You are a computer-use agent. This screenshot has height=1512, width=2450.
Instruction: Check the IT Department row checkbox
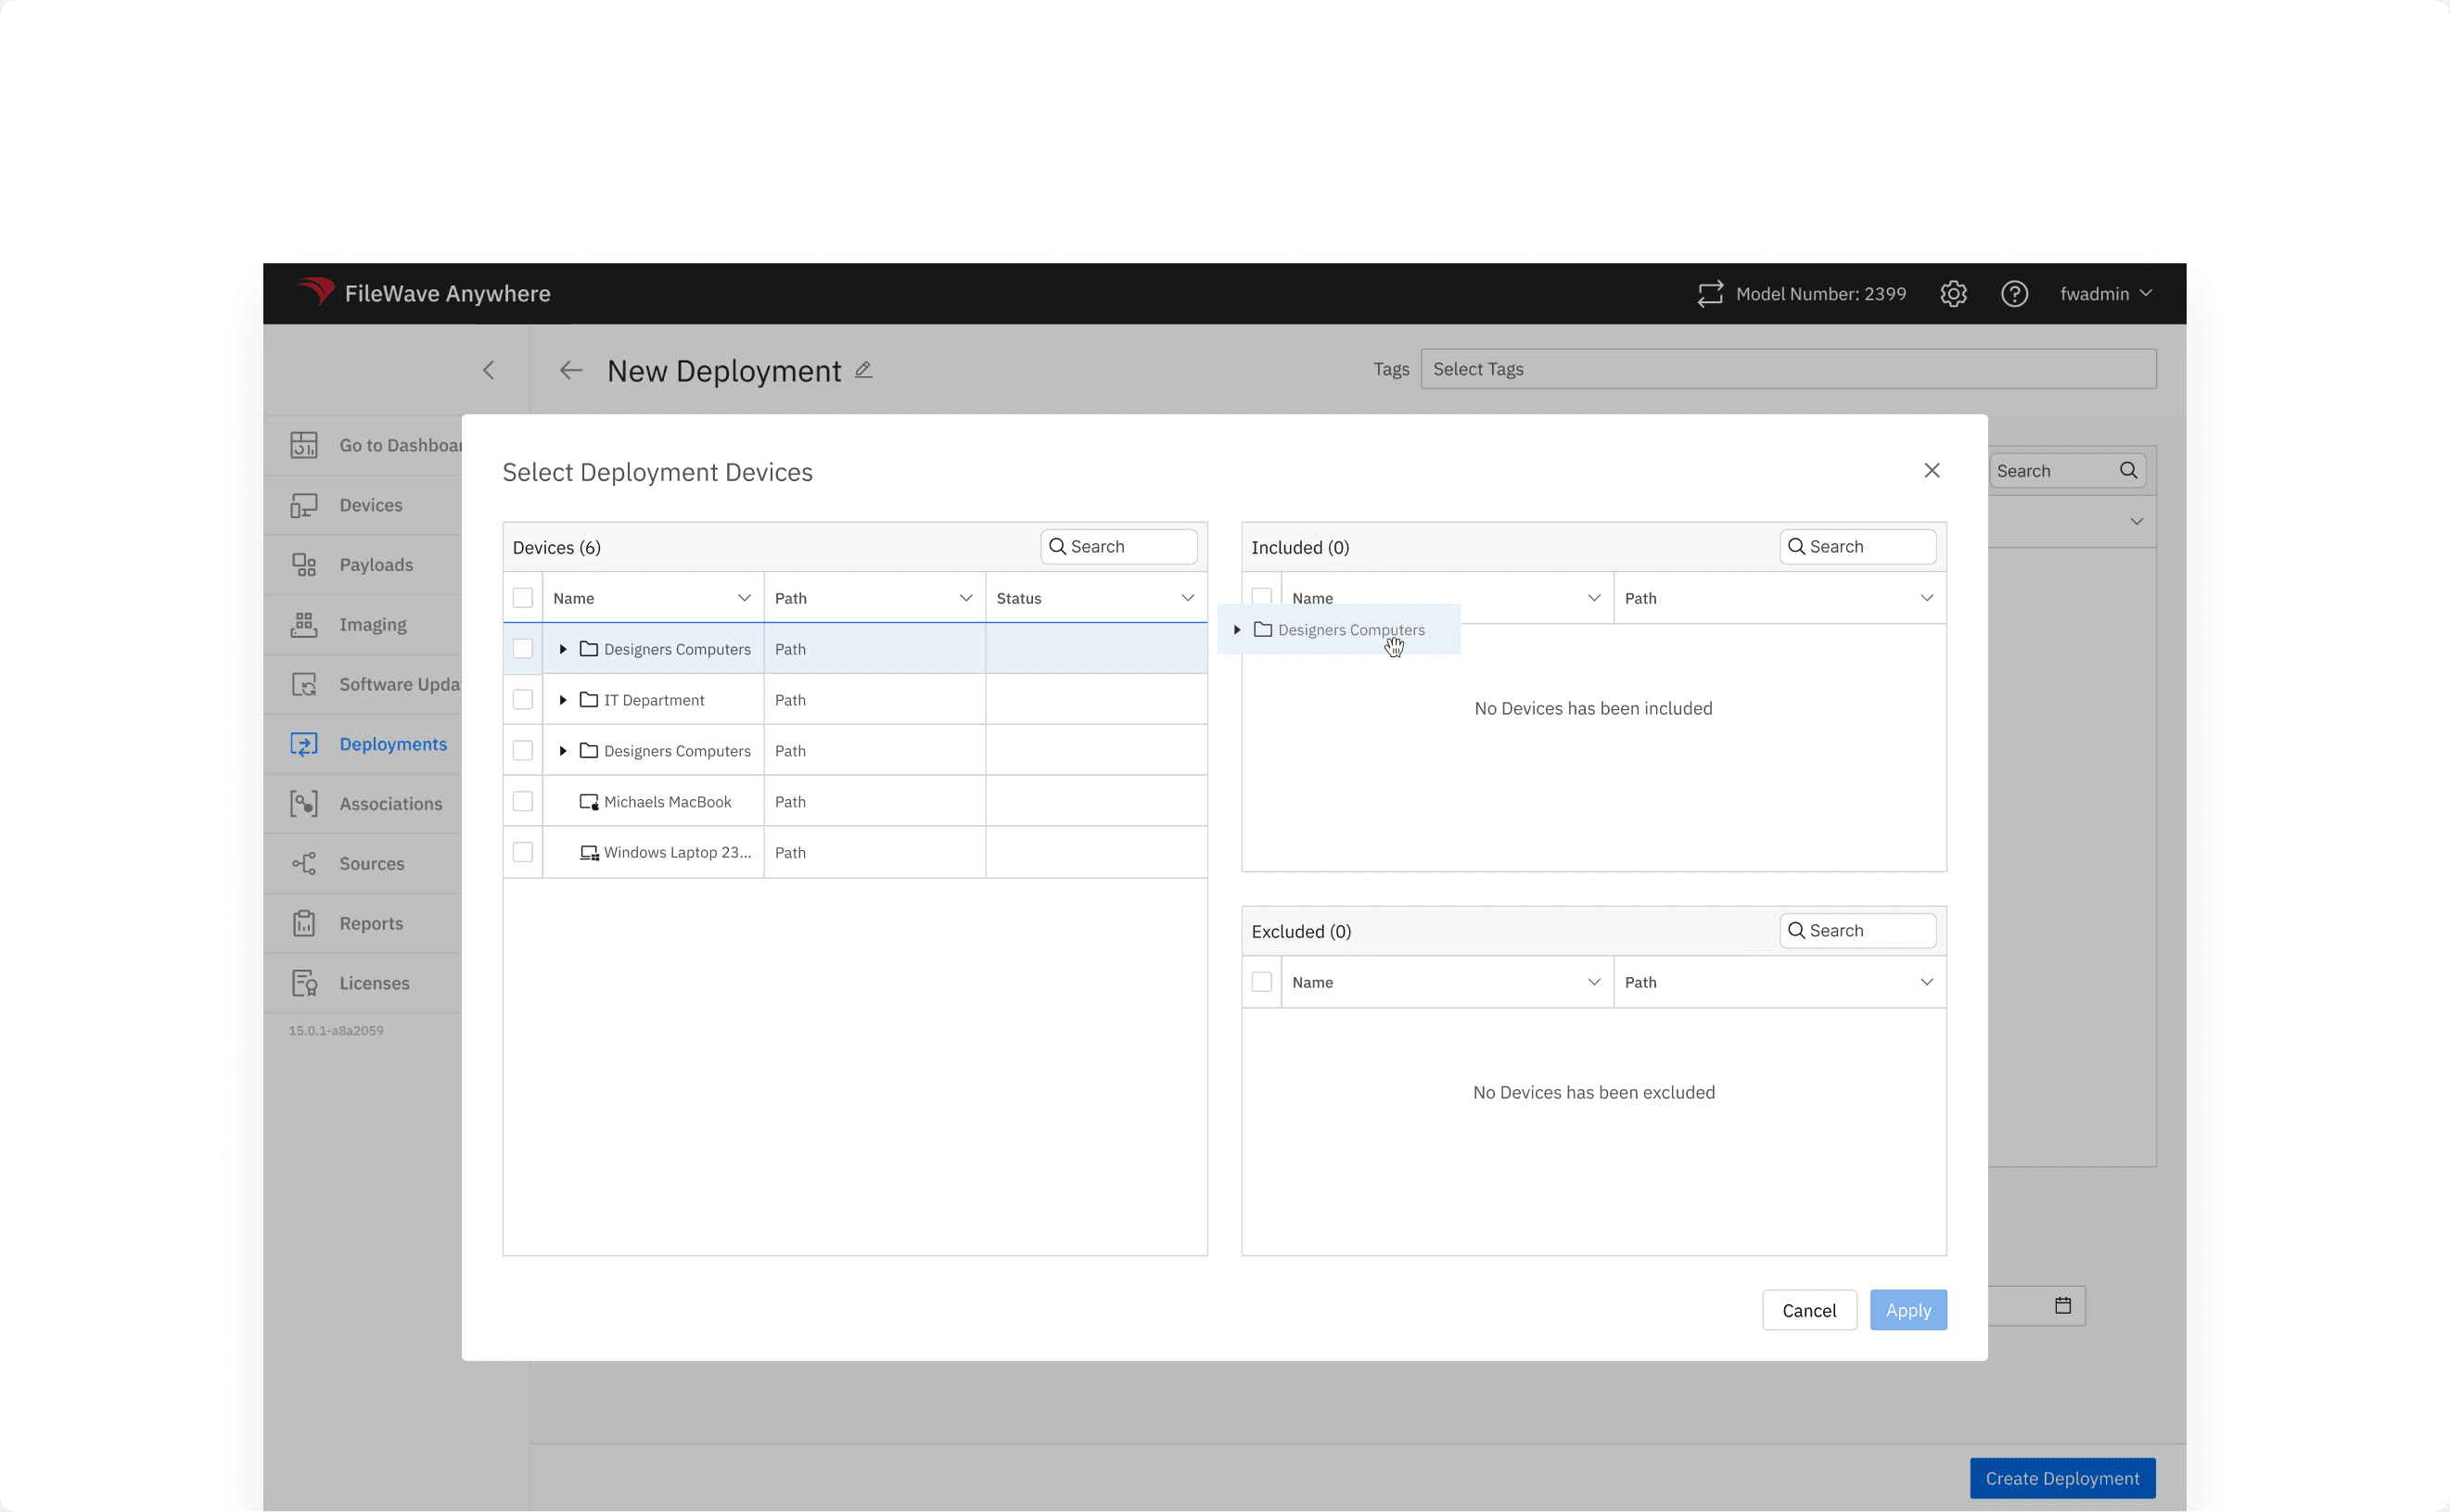point(523,700)
